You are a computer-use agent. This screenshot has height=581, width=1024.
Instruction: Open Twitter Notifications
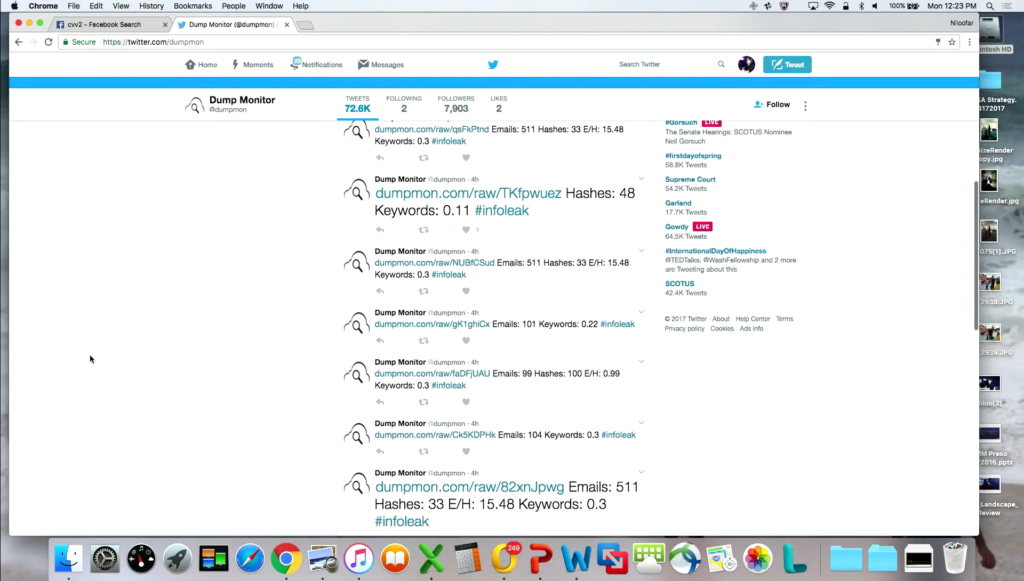coord(317,64)
